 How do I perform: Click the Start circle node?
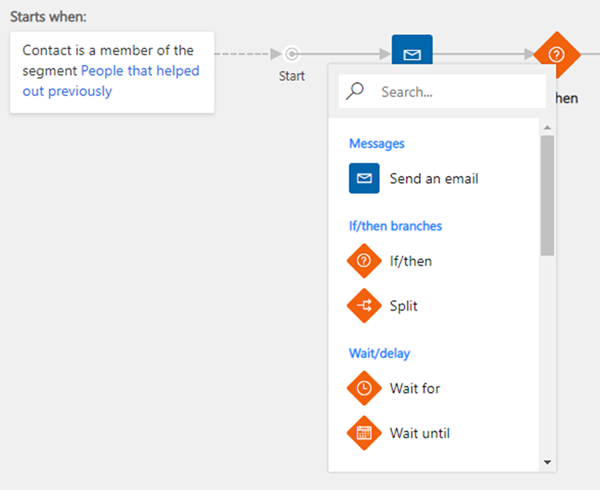pyautogui.click(x=291, y=54)
